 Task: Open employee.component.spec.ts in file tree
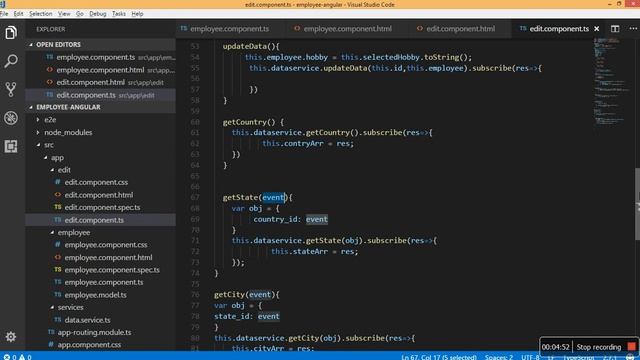(100, 270)
